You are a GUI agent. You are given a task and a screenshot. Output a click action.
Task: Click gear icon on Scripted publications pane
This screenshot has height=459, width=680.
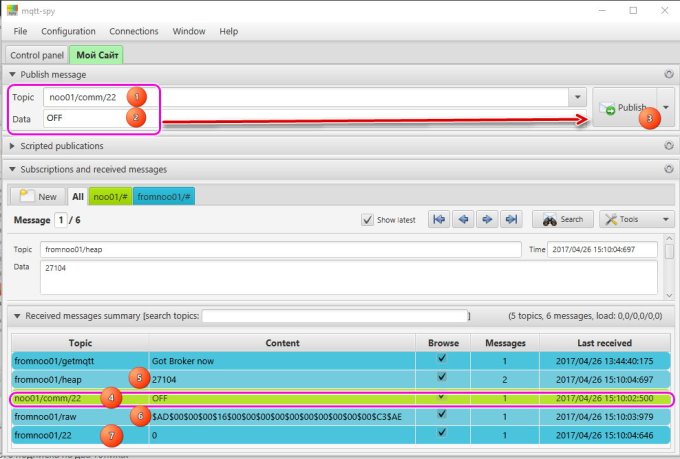point(668,146)
